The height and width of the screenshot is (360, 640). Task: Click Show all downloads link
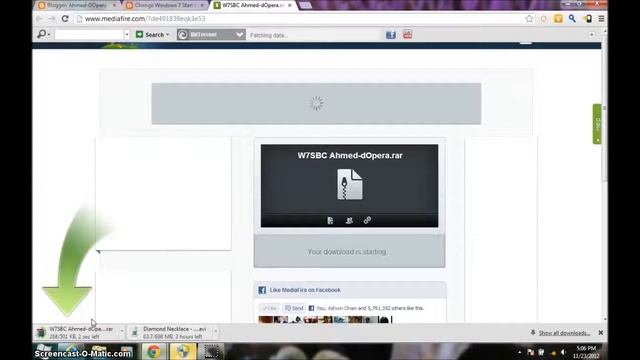pos(564,333)
